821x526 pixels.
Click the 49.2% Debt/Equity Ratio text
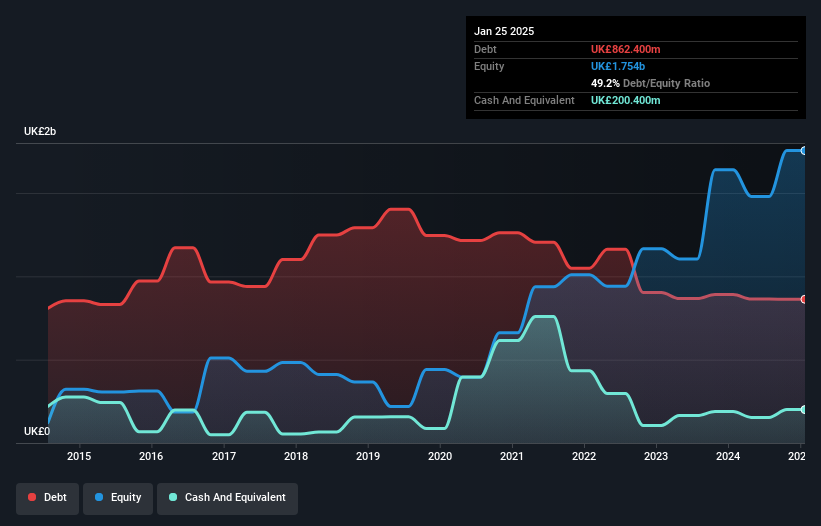pos(650,83)
